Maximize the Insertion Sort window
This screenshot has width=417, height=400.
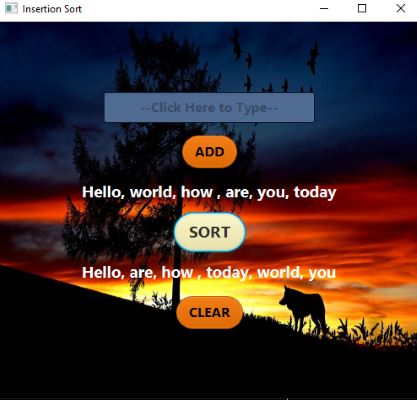pyautogui.click(x=362, y=8)
